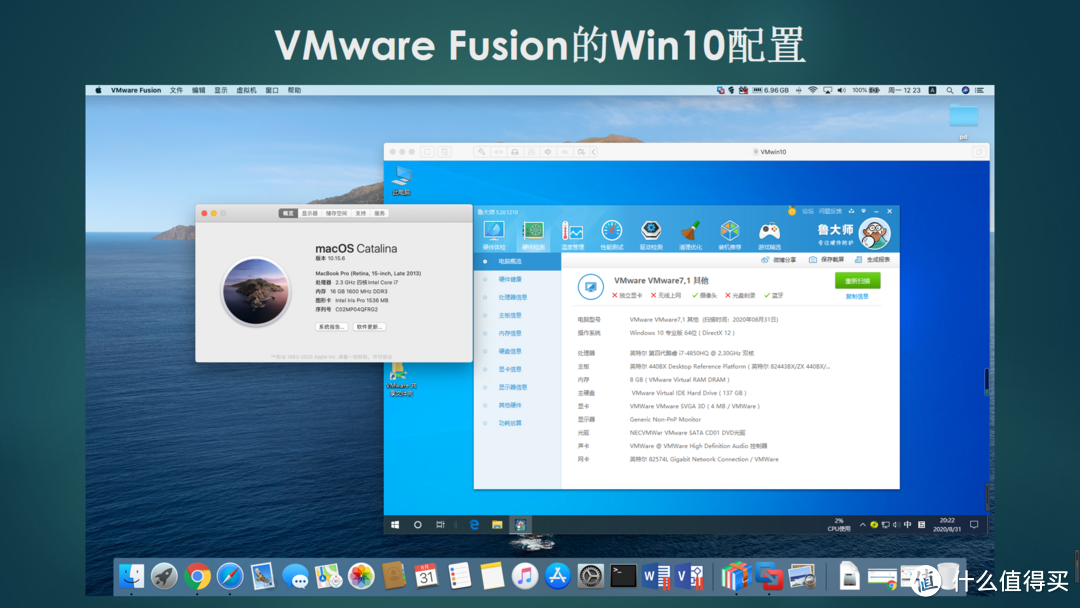Switch to 储存空间 tab in About This Mac
1080x608 pixels.
click(337, 213)
